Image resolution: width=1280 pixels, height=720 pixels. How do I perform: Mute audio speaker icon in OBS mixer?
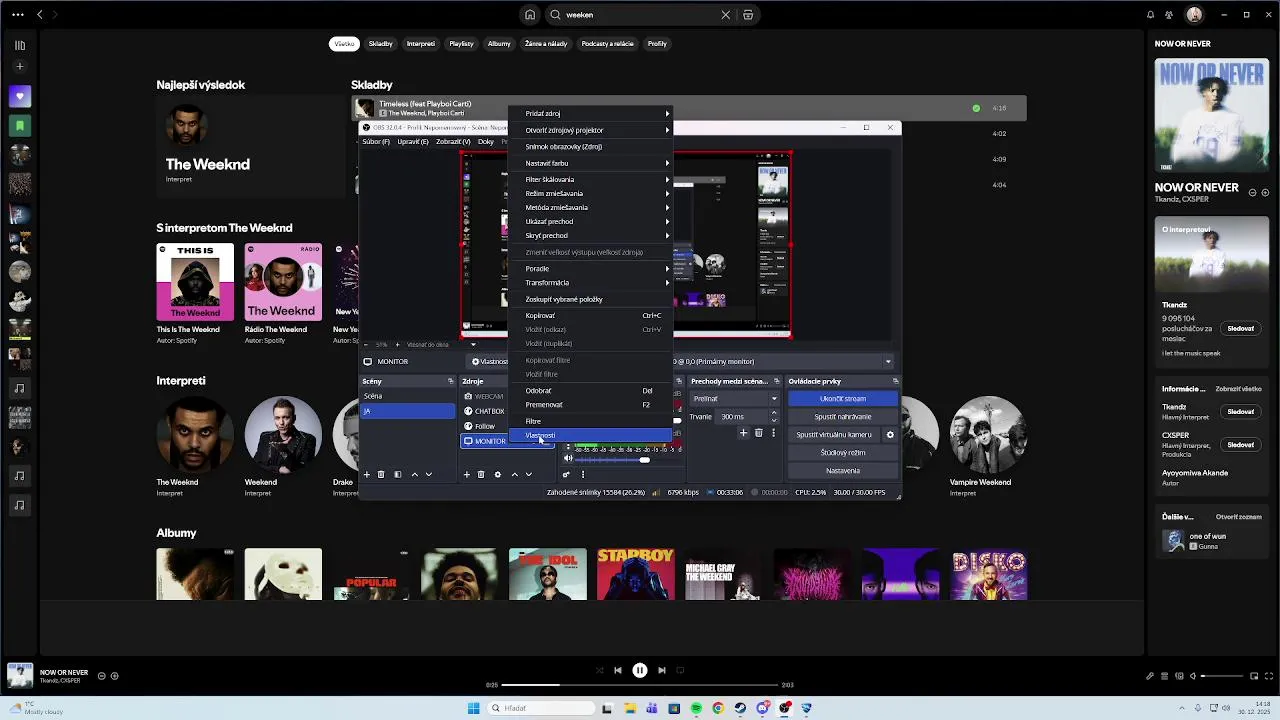tap(568, 459)
